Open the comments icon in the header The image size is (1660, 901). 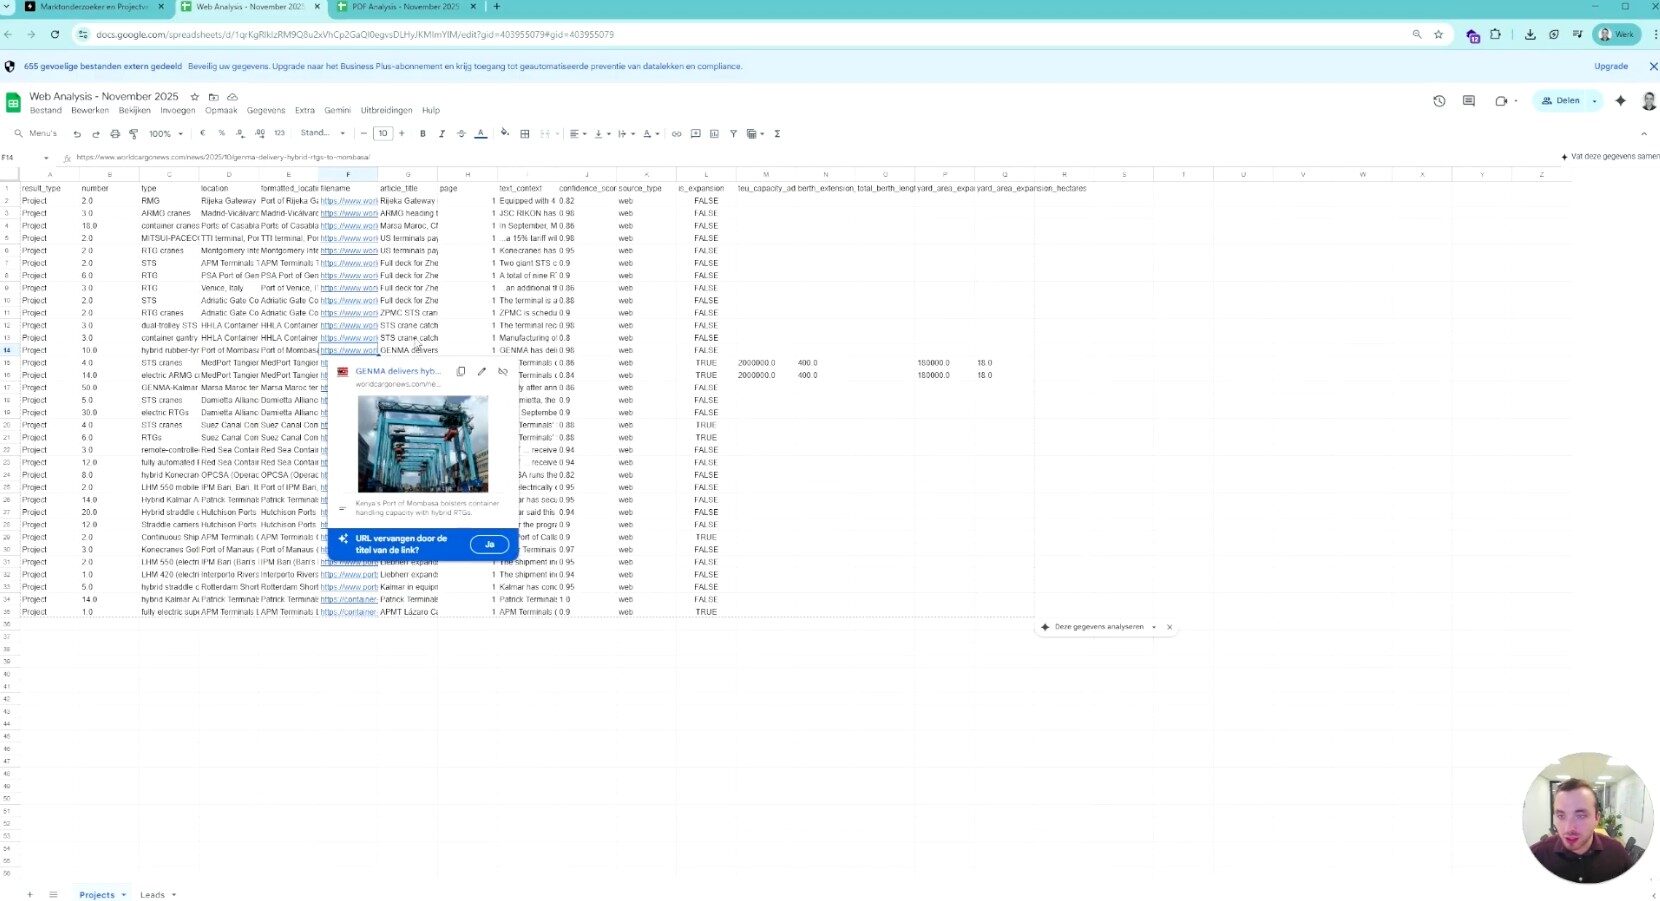tap(1468, 101)
